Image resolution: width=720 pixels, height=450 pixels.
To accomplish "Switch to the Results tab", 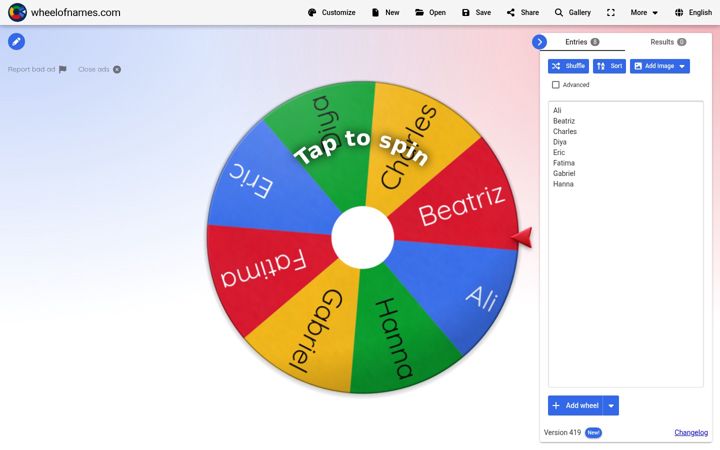I will pos(668,42).
